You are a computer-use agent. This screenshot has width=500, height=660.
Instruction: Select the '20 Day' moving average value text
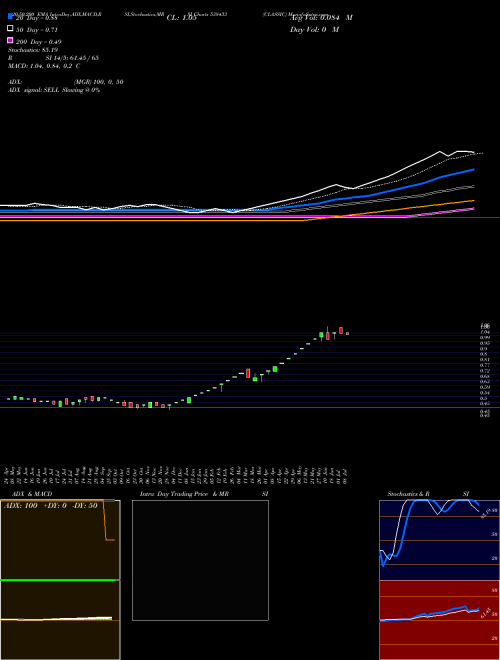(36, 18)
